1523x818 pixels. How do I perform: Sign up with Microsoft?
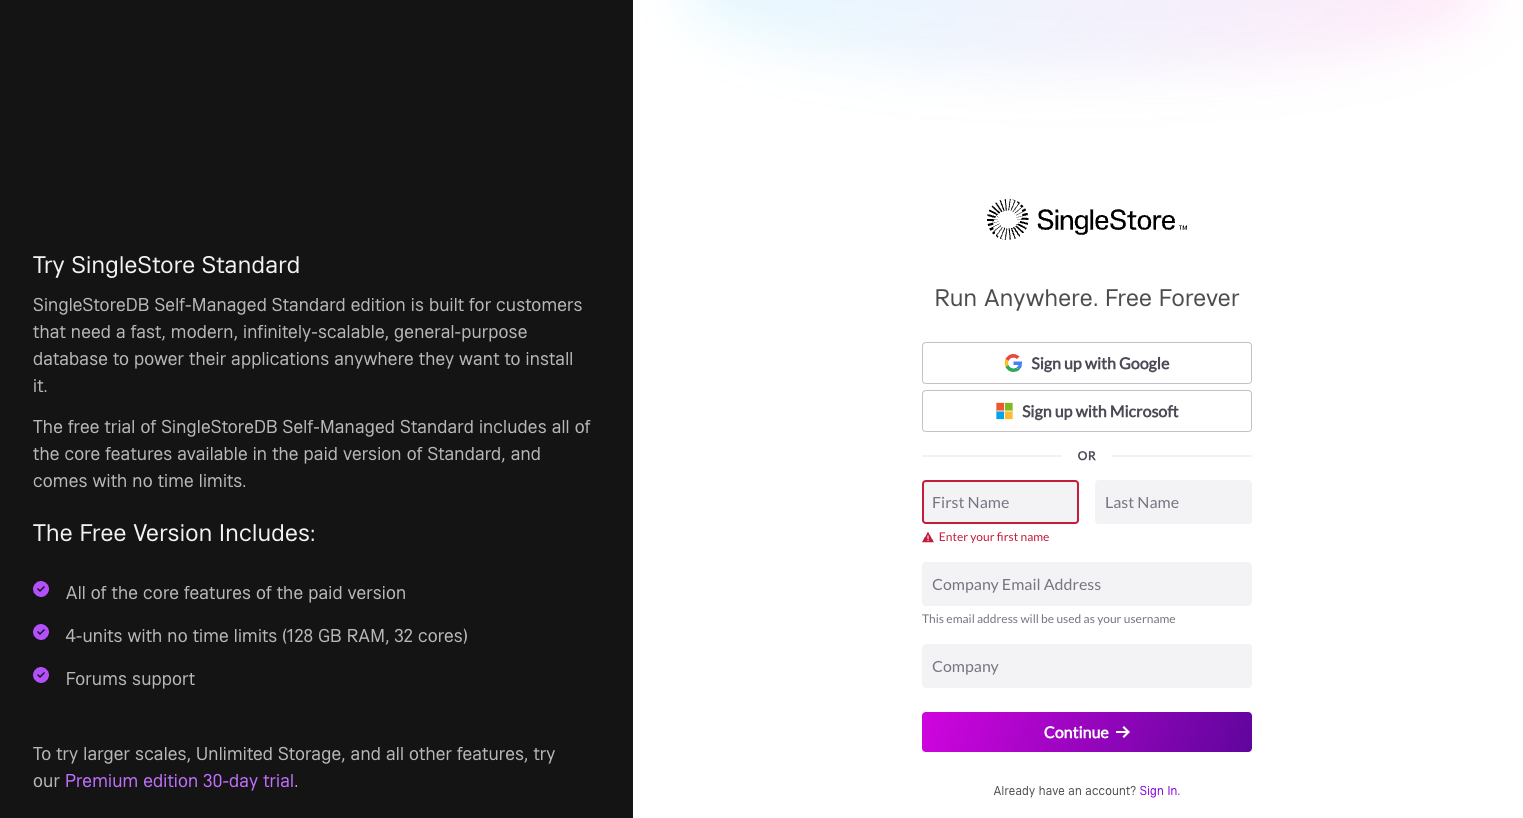(x=1087, y=411)
